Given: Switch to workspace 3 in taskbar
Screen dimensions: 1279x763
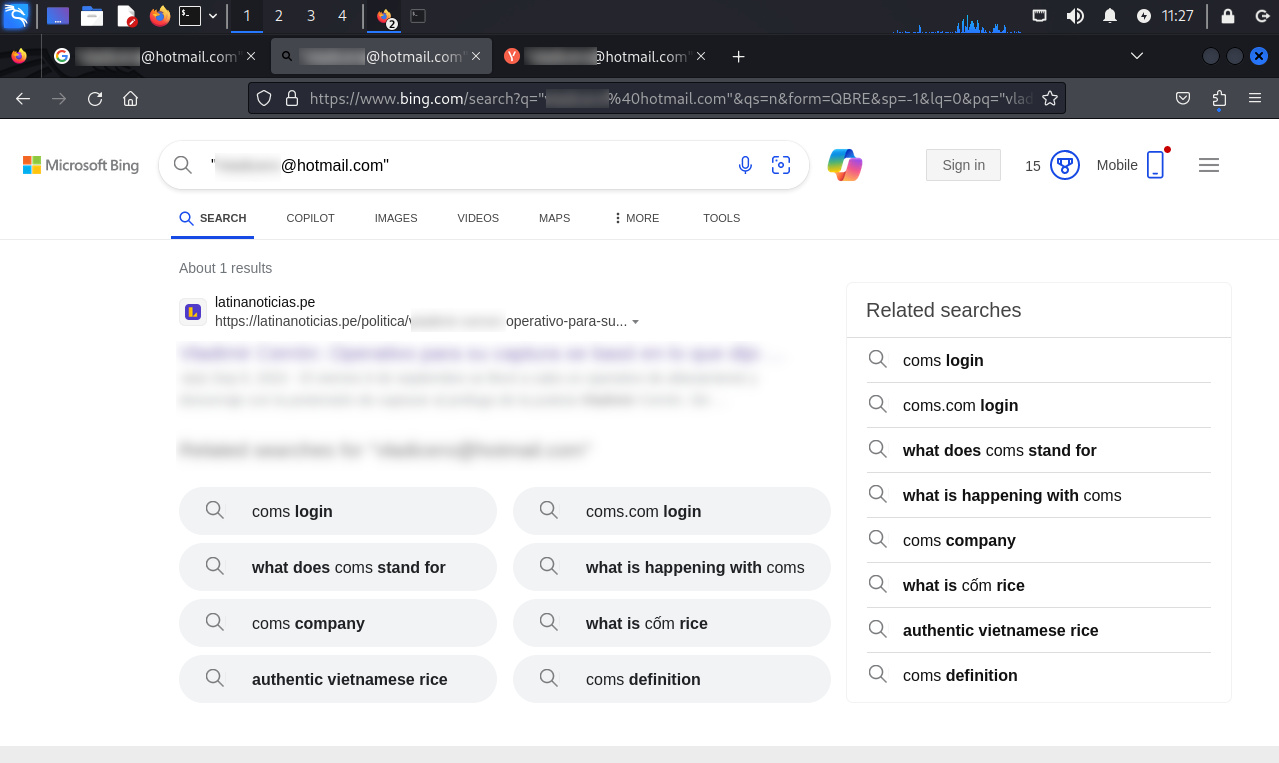Looking at the screenshot, I should pyautogui.click(x=310, y=16).
